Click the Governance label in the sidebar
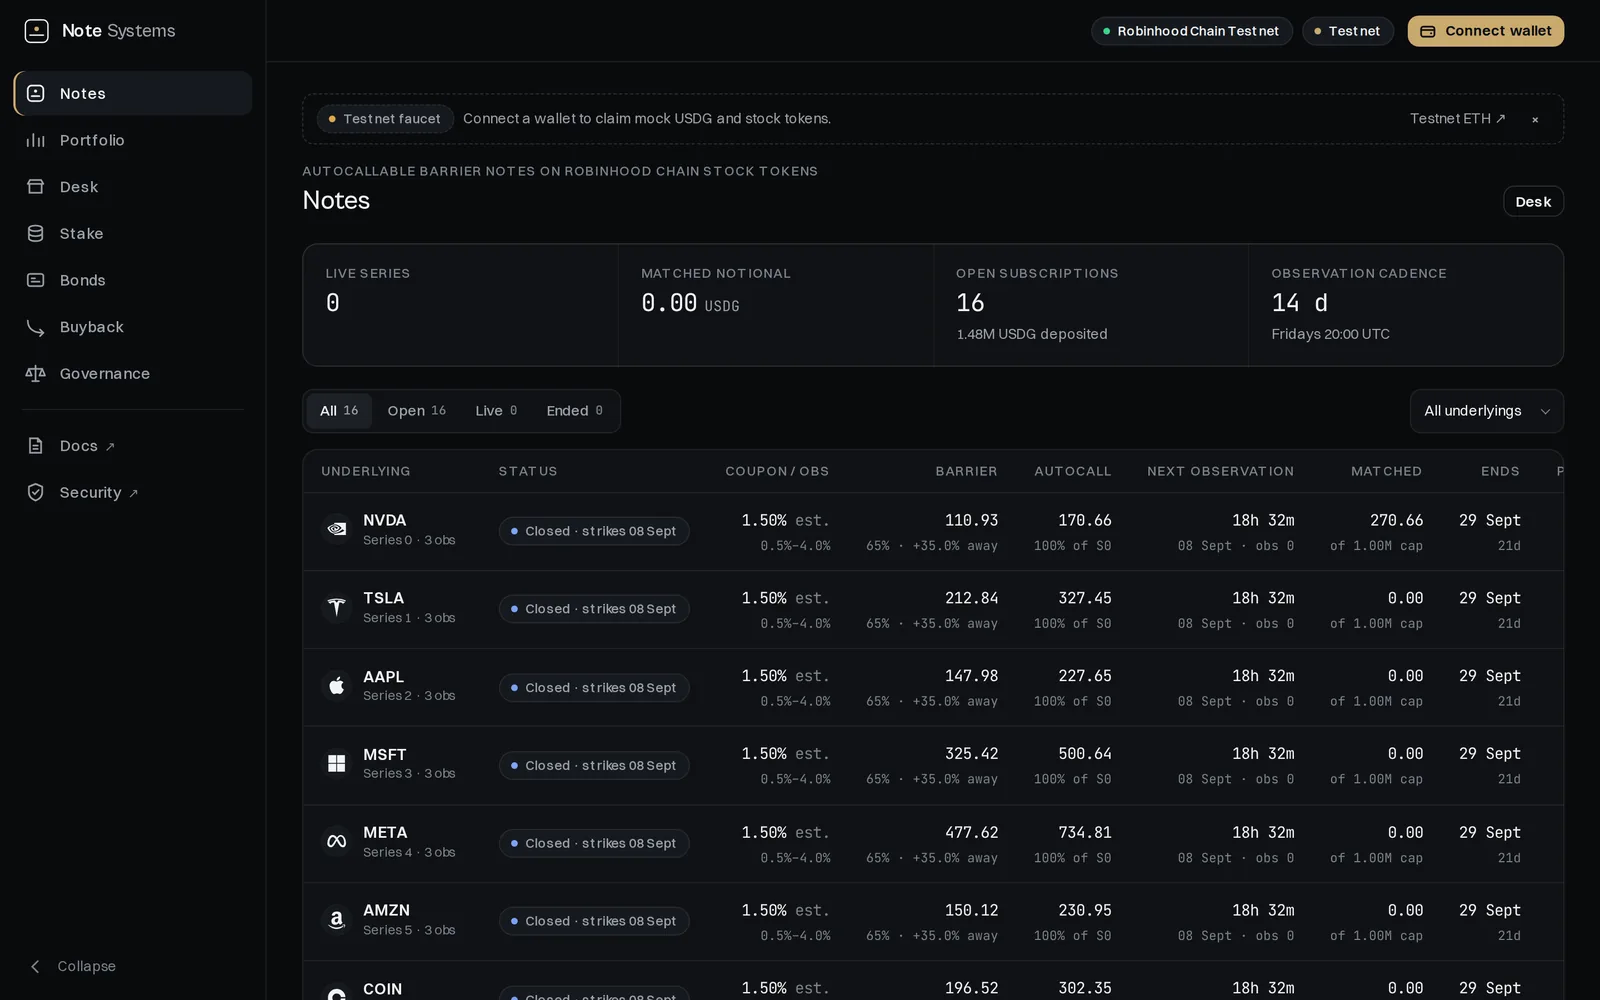1600x1000 pixels. pos(105,374)
